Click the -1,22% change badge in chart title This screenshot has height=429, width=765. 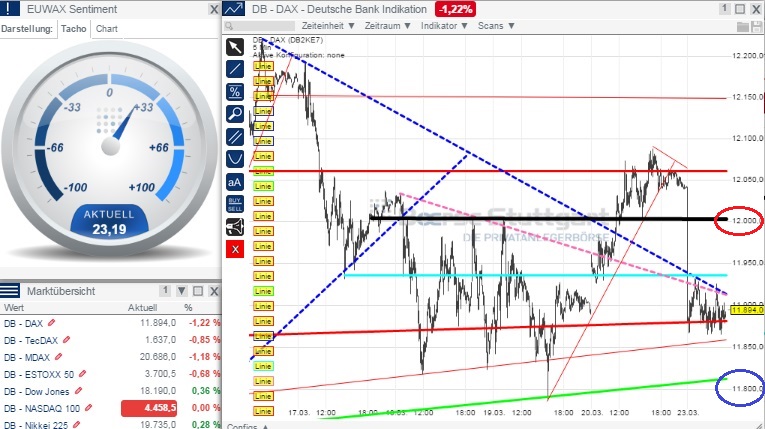[x=455, y=9]
